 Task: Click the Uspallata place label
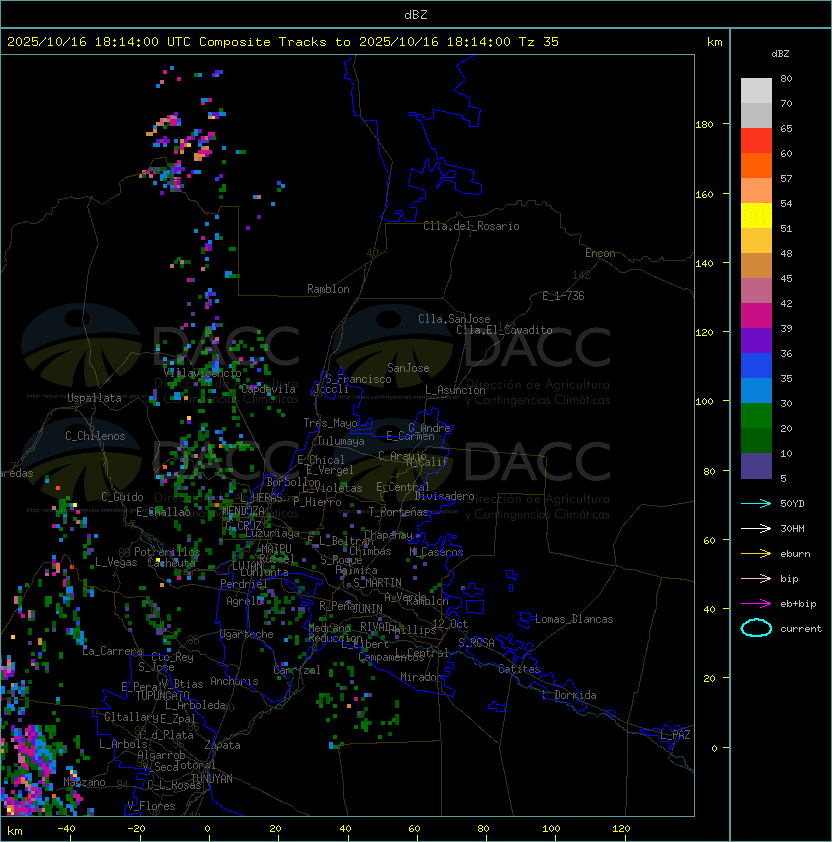(94, 398)
